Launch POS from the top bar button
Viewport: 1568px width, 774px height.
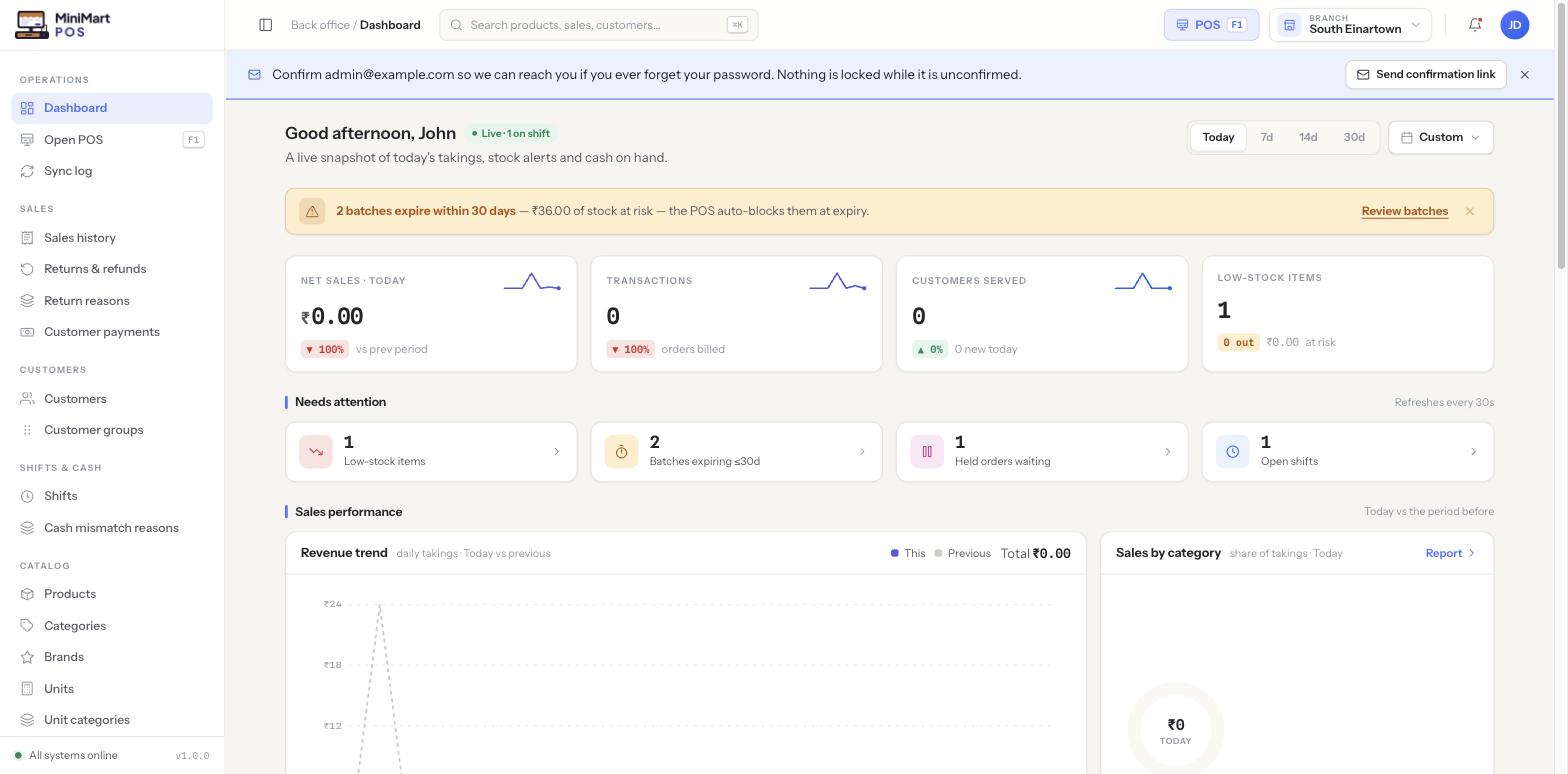(1211, 25)
